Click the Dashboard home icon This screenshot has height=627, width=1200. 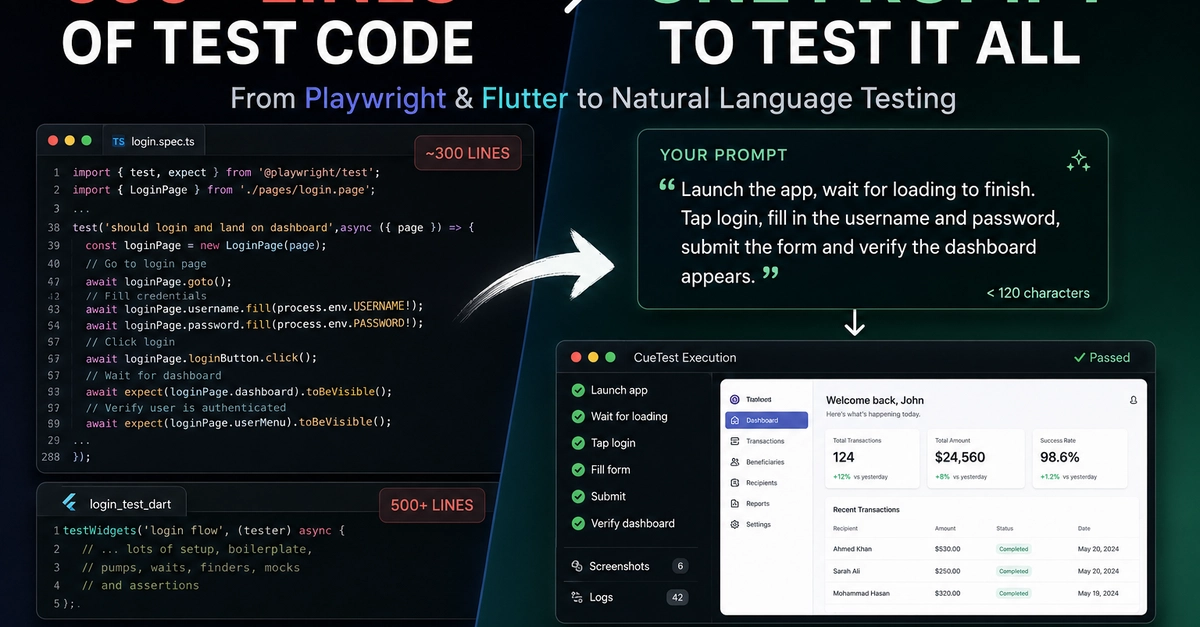[735, 420]
